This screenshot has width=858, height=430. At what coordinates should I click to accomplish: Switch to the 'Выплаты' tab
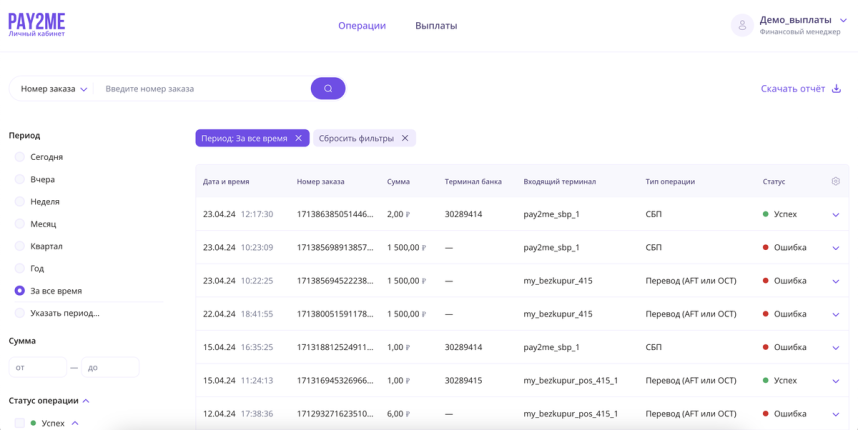tap(436, 26)
